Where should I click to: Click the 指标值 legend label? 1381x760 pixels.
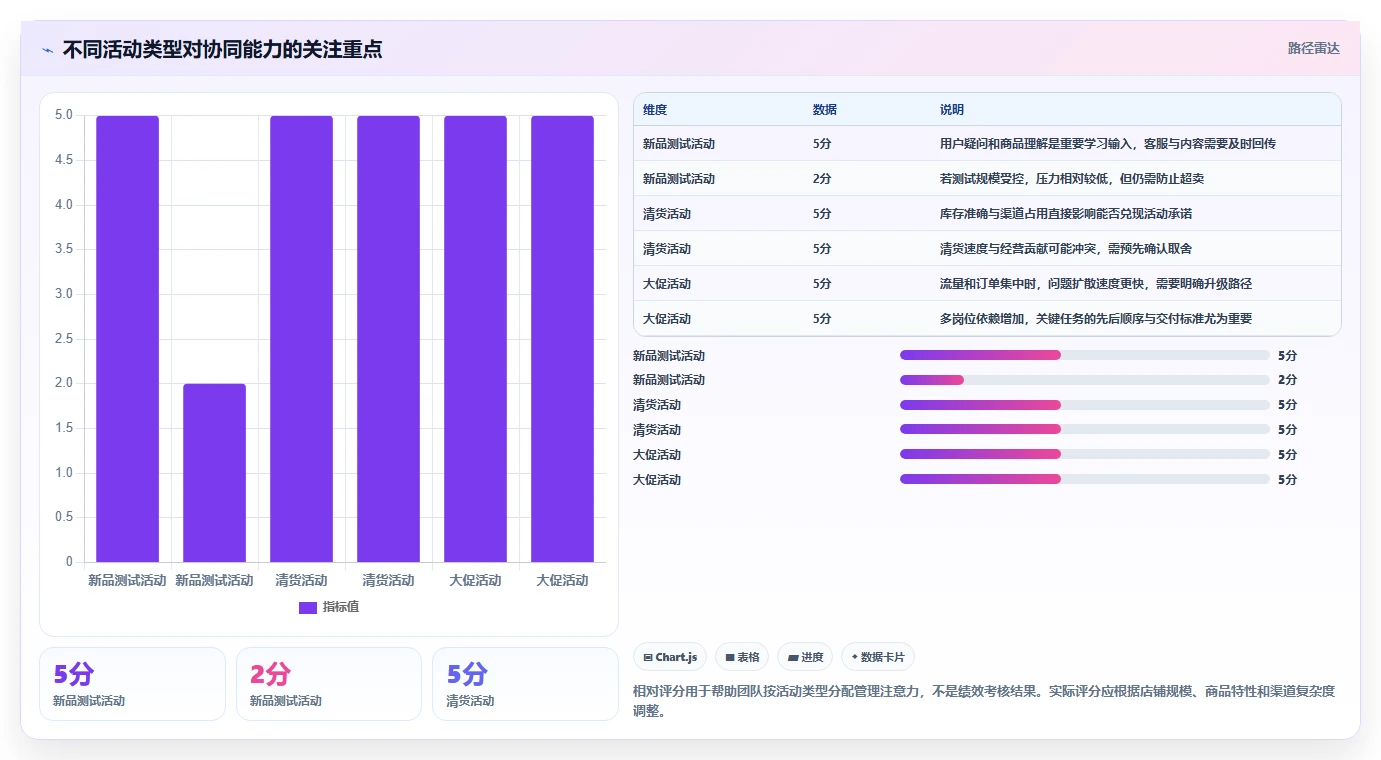(x=341, y=607)
